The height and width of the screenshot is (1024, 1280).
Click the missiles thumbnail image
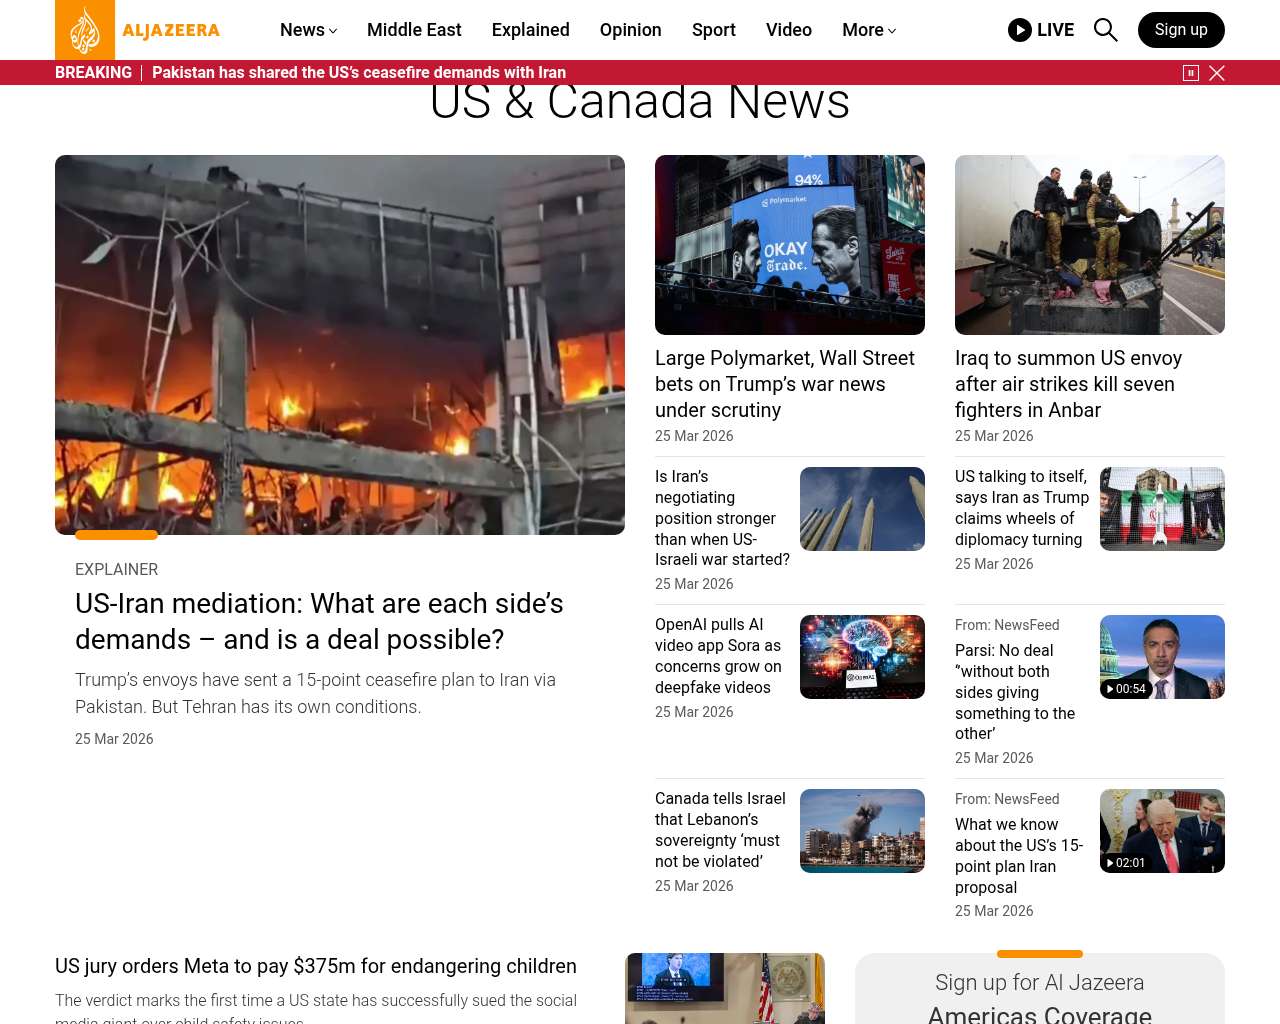coord(862,509)
